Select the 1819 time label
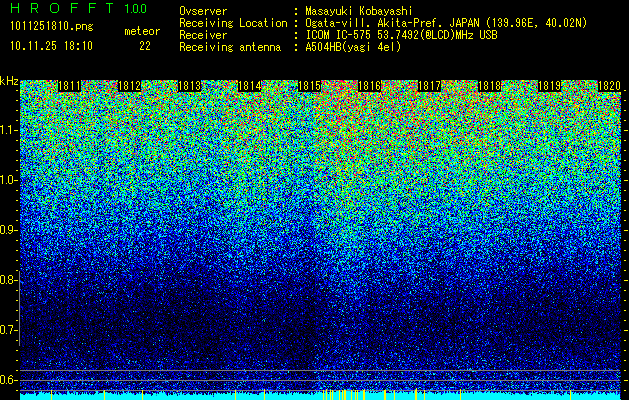Viewport: 629px width, 400px height. (x=549, y=86)
